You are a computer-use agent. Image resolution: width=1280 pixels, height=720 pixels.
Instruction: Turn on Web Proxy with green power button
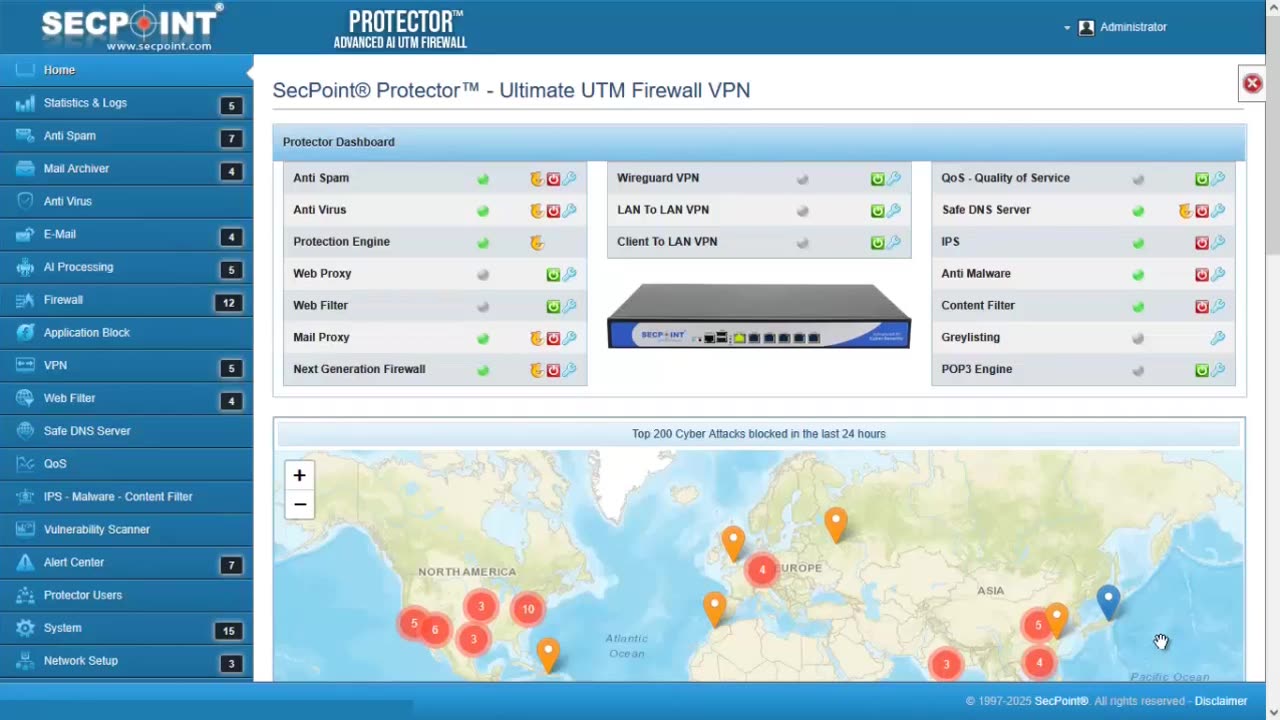pos(553,275)
